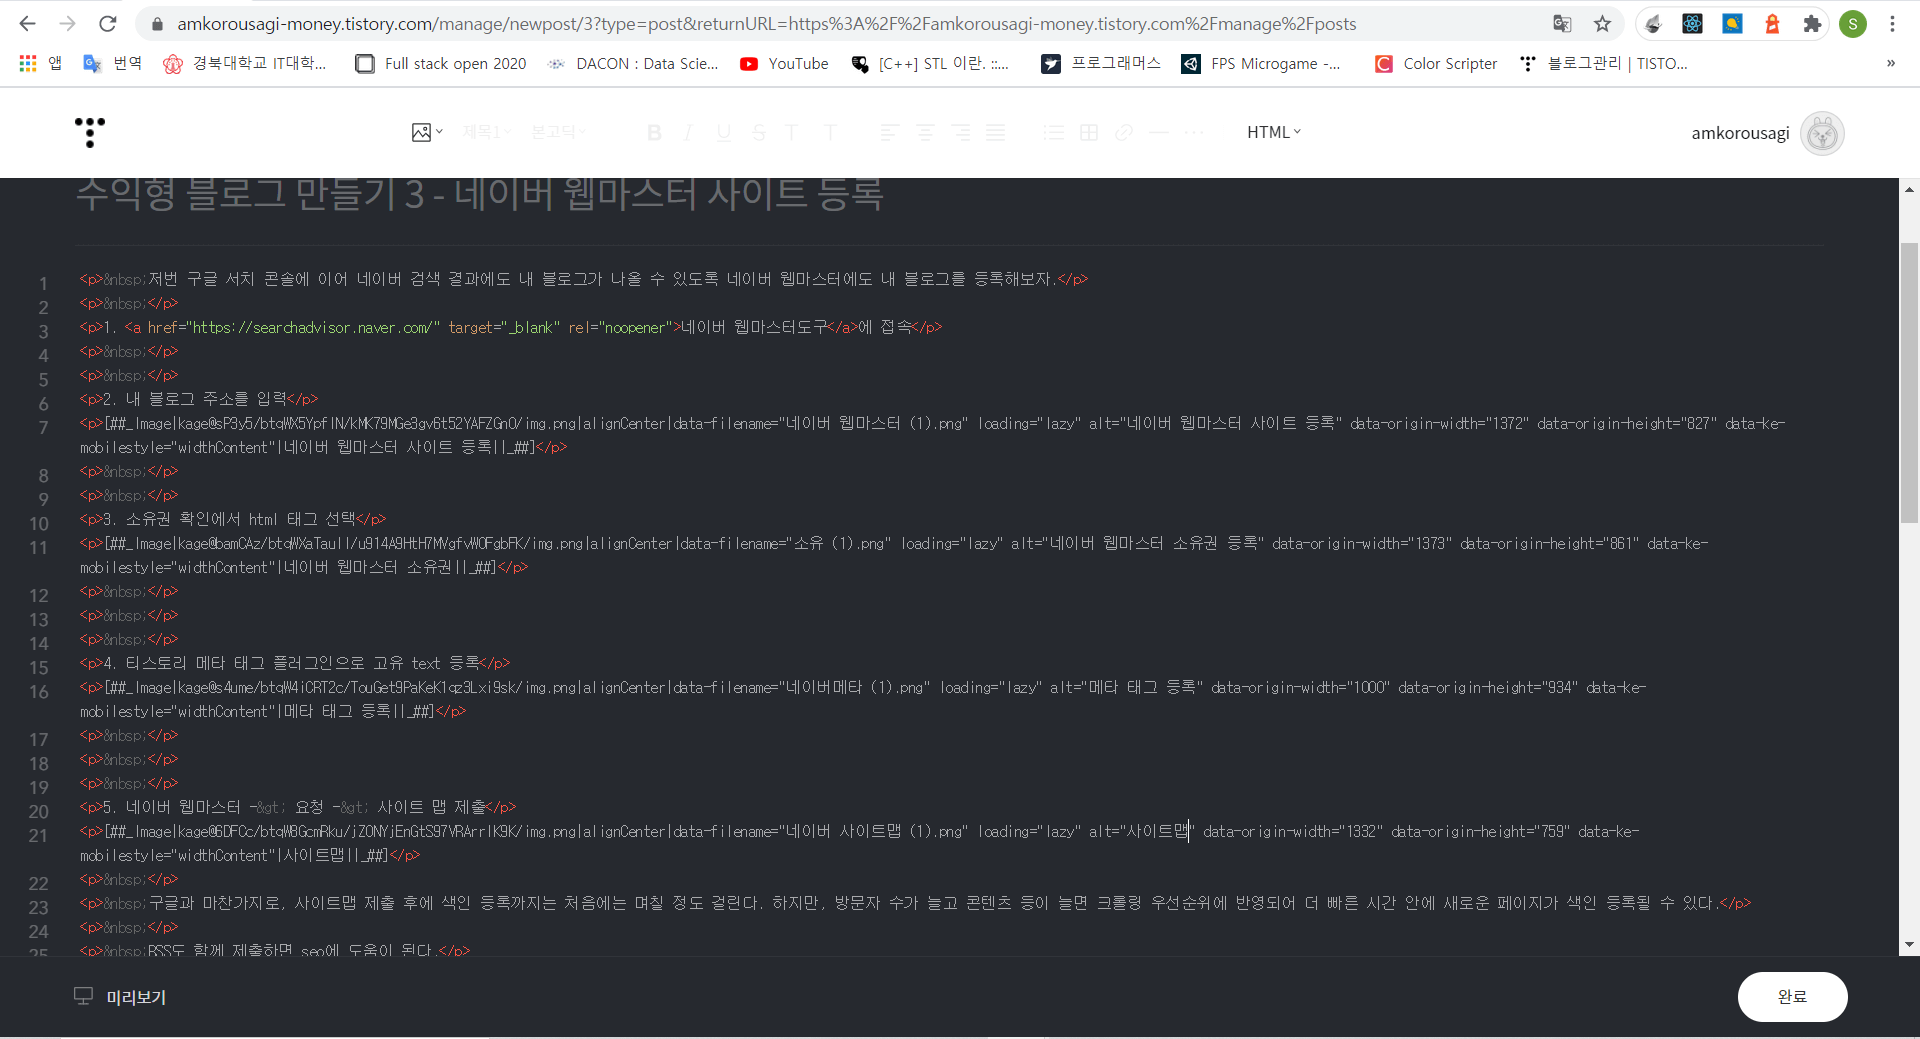Toggle strikethrough formatting in toolbar
Screen dimensions: 1920x1039
click(x=759, y=132)
